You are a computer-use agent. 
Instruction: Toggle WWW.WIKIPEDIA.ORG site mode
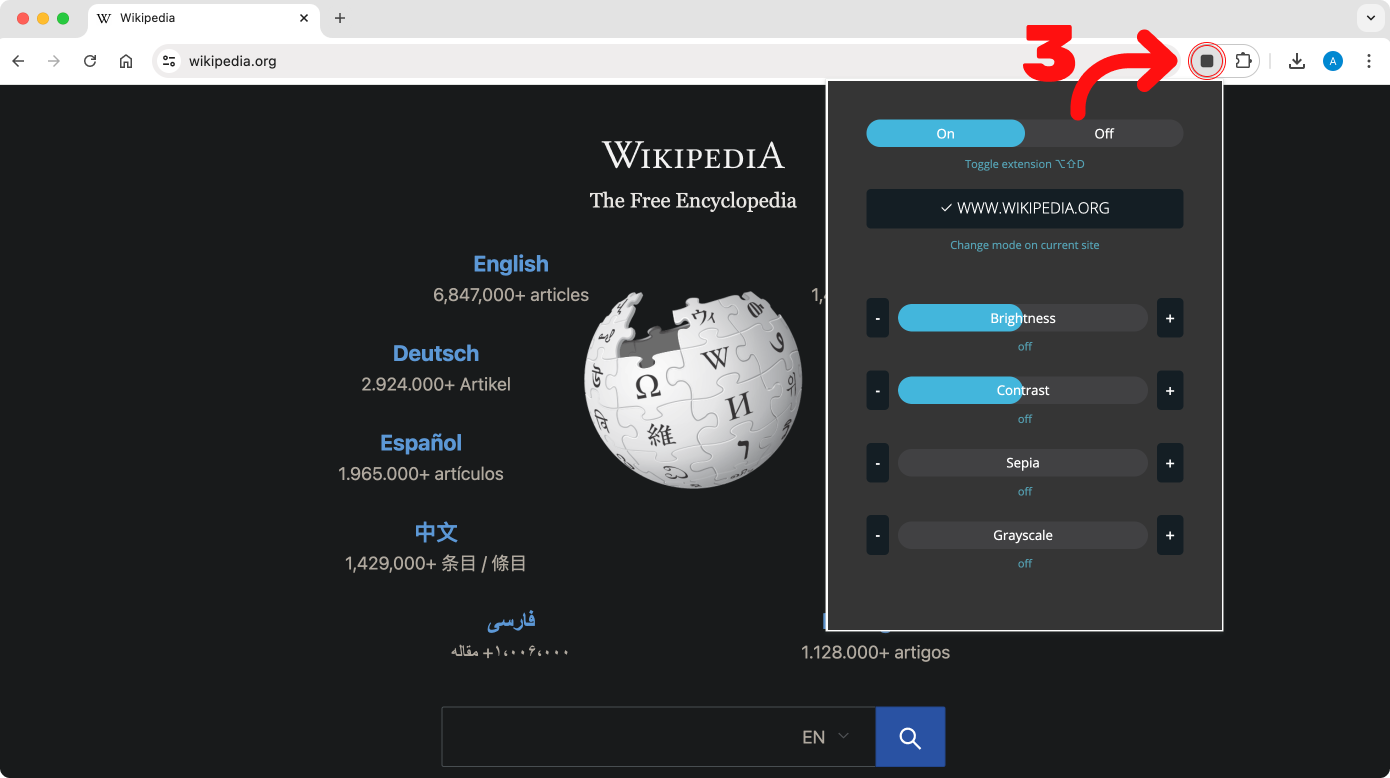tap(1024, 208)
